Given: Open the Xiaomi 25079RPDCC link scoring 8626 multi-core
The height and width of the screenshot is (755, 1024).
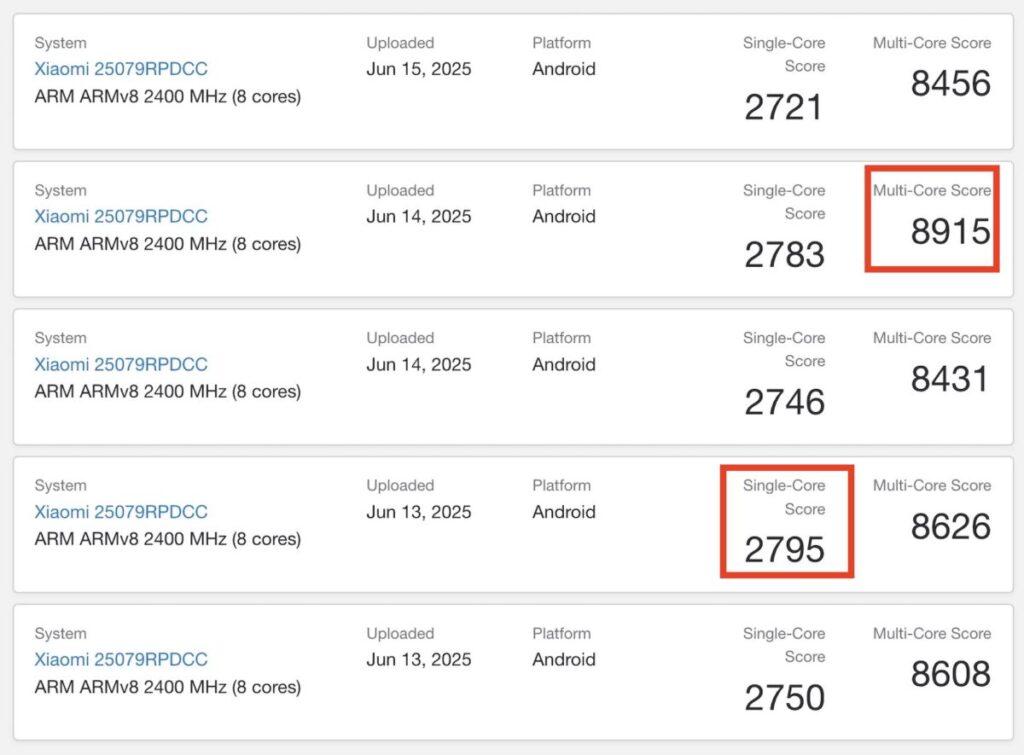Looking at the screenshot, I should [121, 512].
